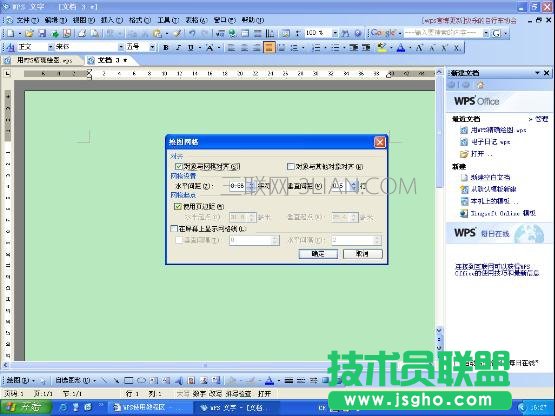Viewport: 555px width, 416px height.
Task: Click the 从默认模板新建 link
Action: click(x=493, y=189)
